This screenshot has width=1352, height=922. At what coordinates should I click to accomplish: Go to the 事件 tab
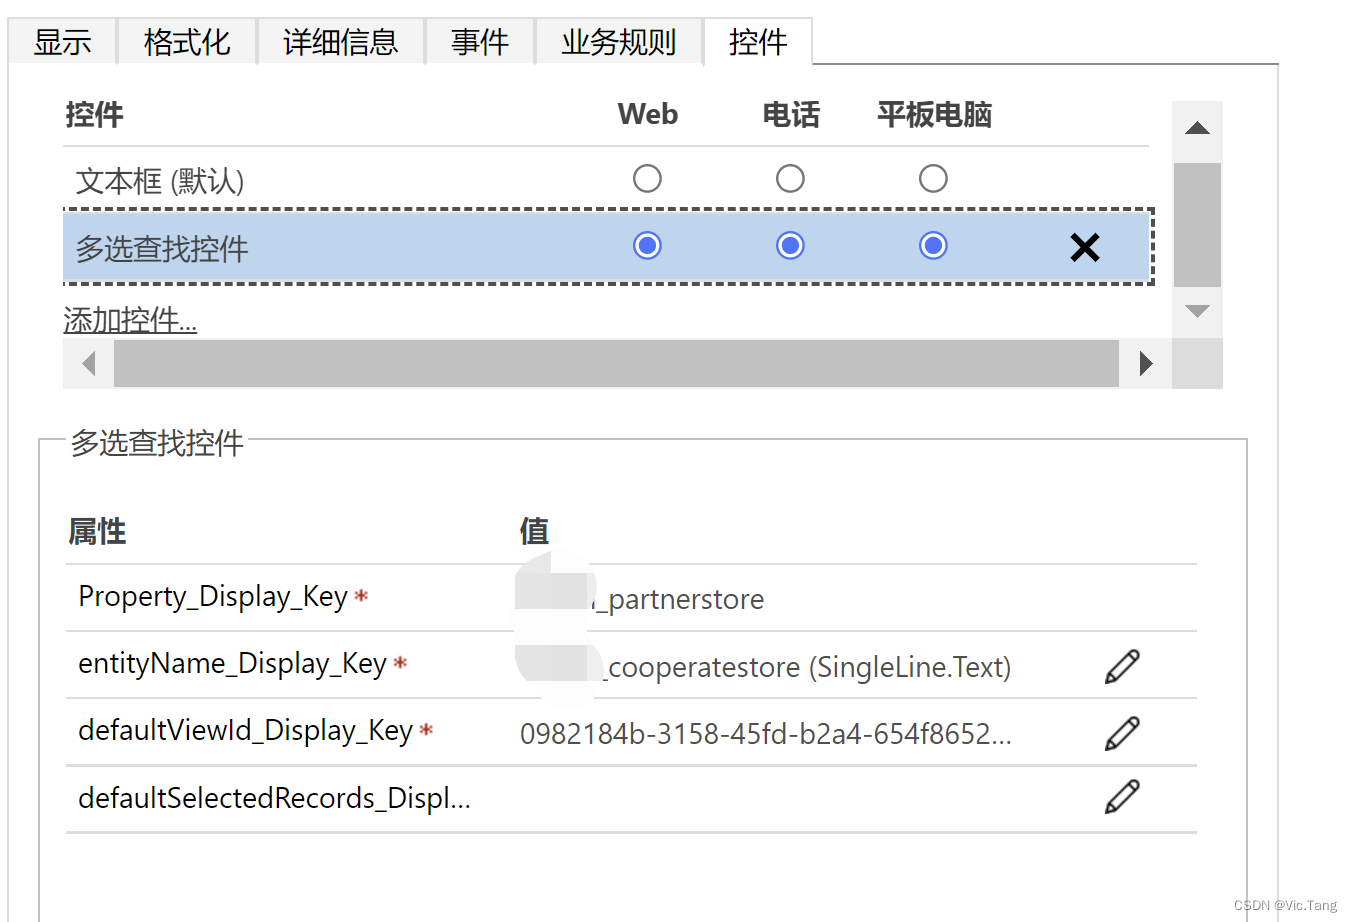pyautogui.click(x=479, y=42)
